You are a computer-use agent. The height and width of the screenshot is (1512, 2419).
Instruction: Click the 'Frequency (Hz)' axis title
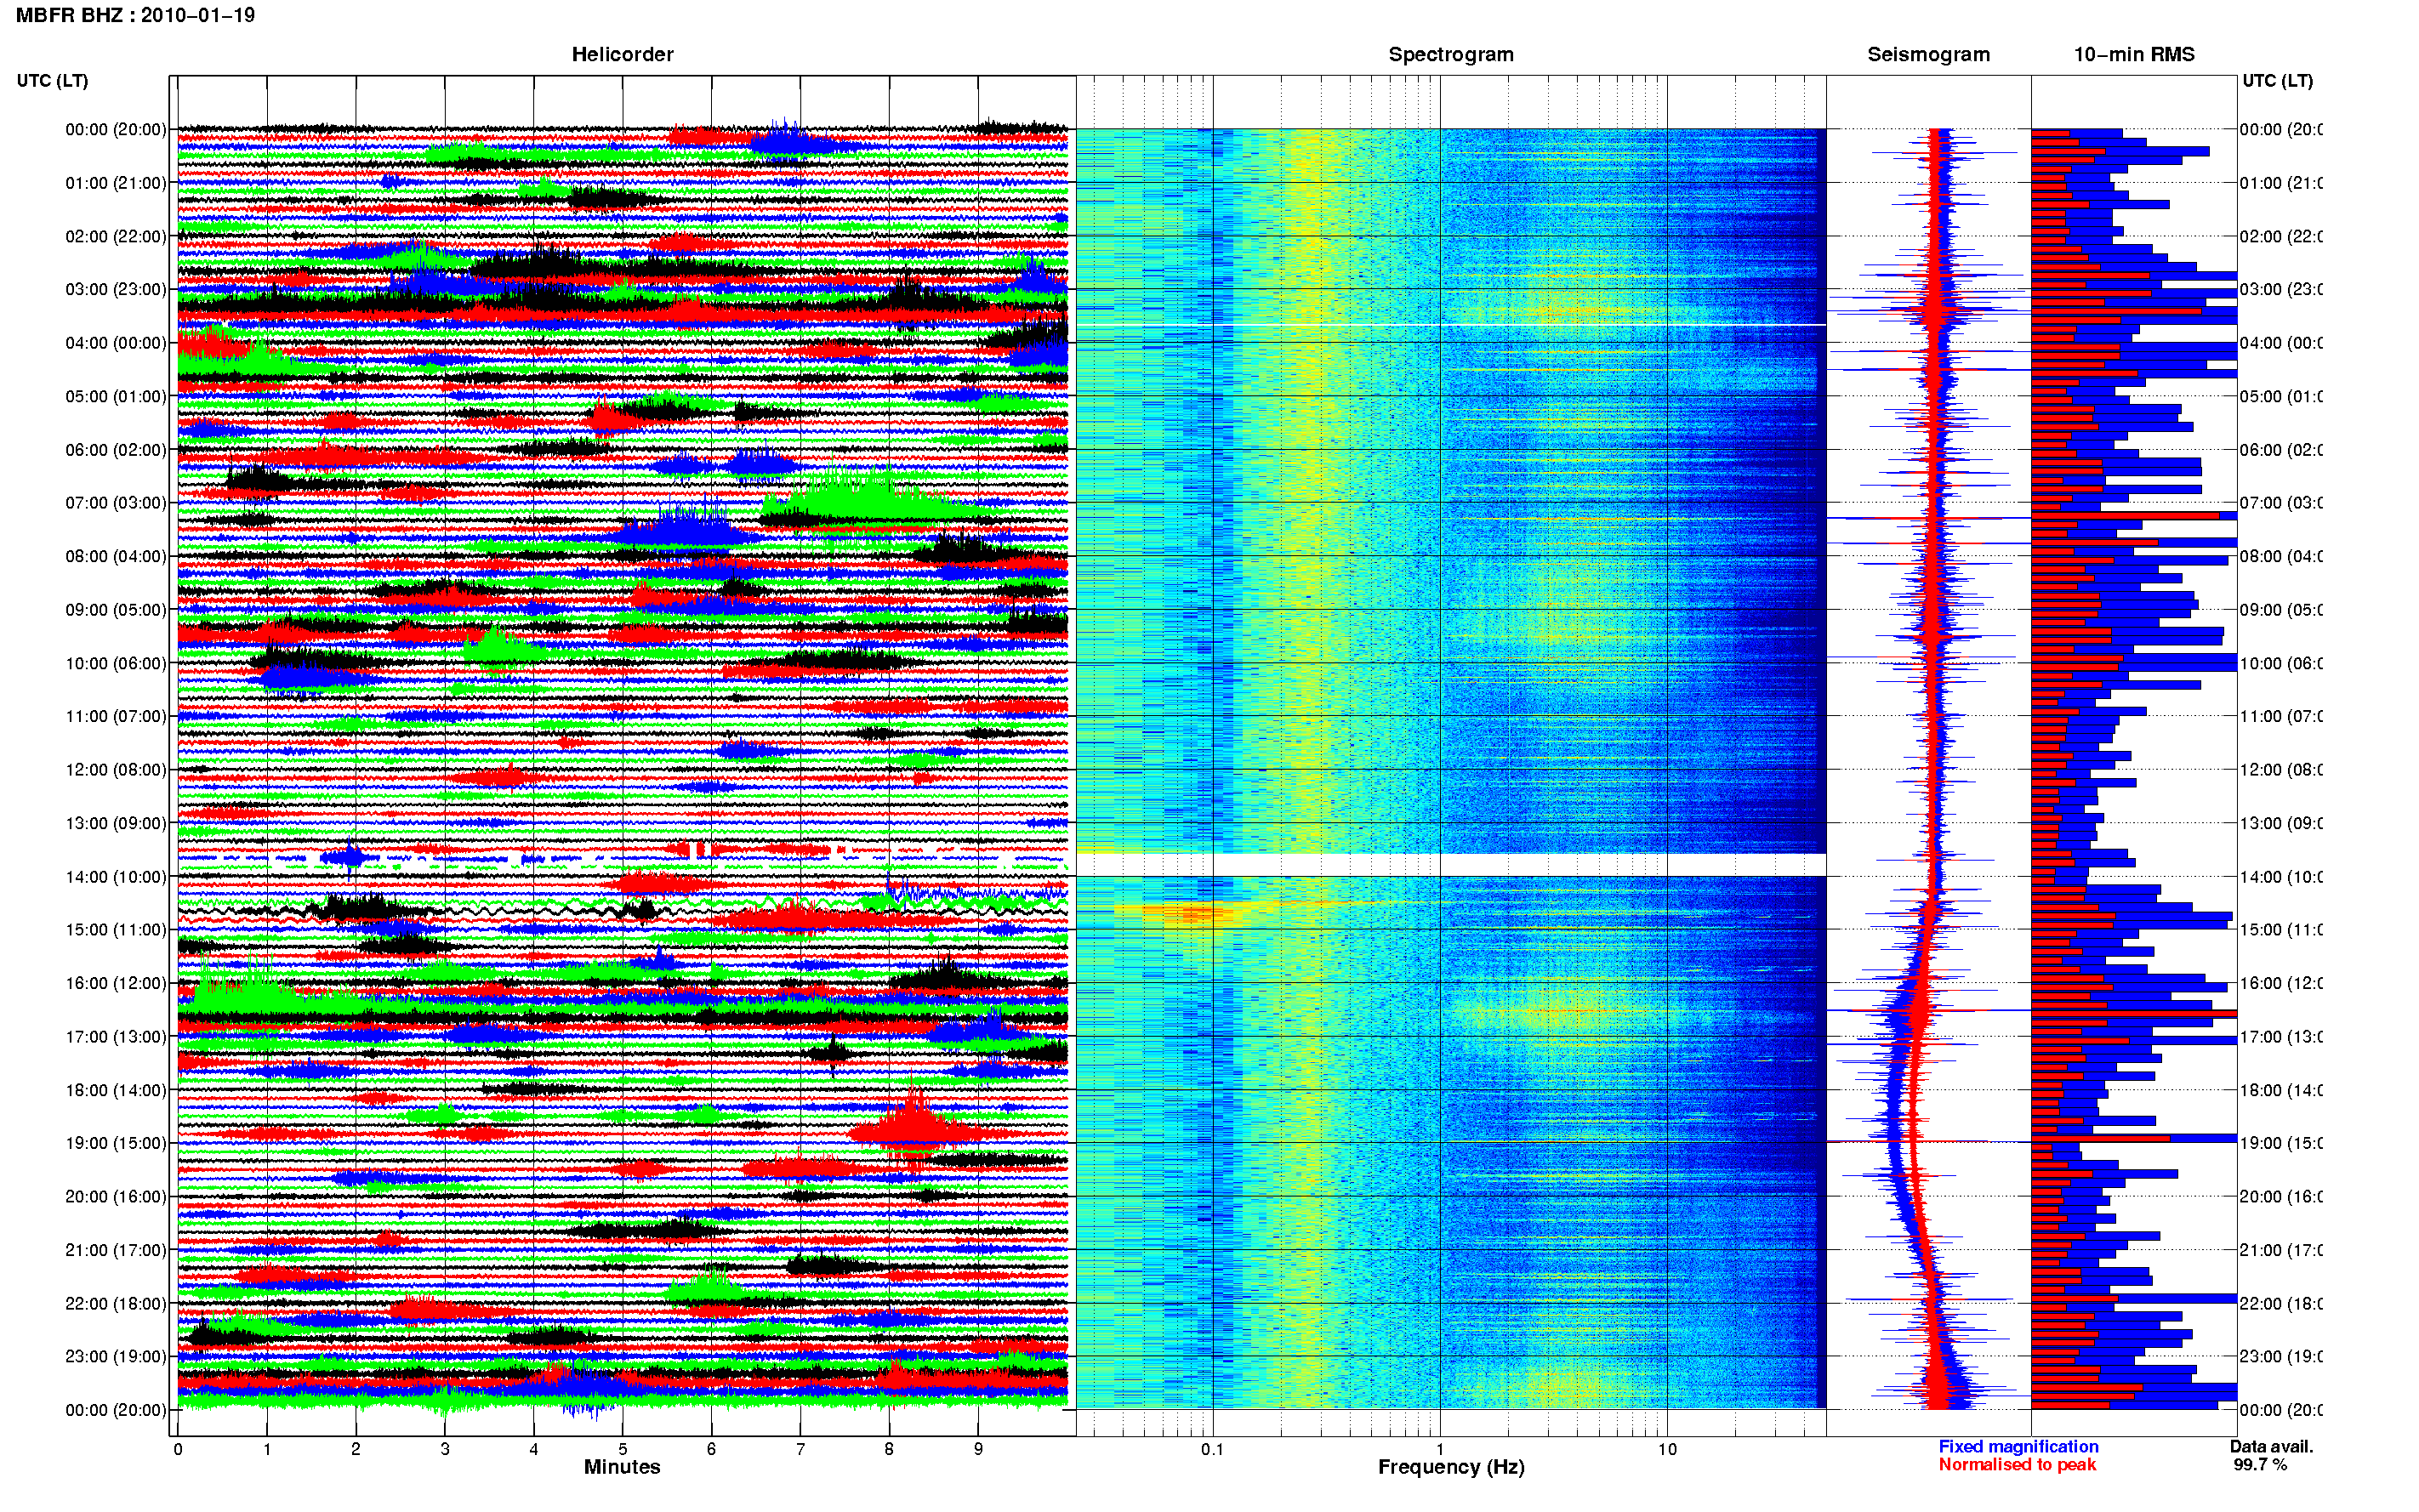click(x=1451, y=1467)
